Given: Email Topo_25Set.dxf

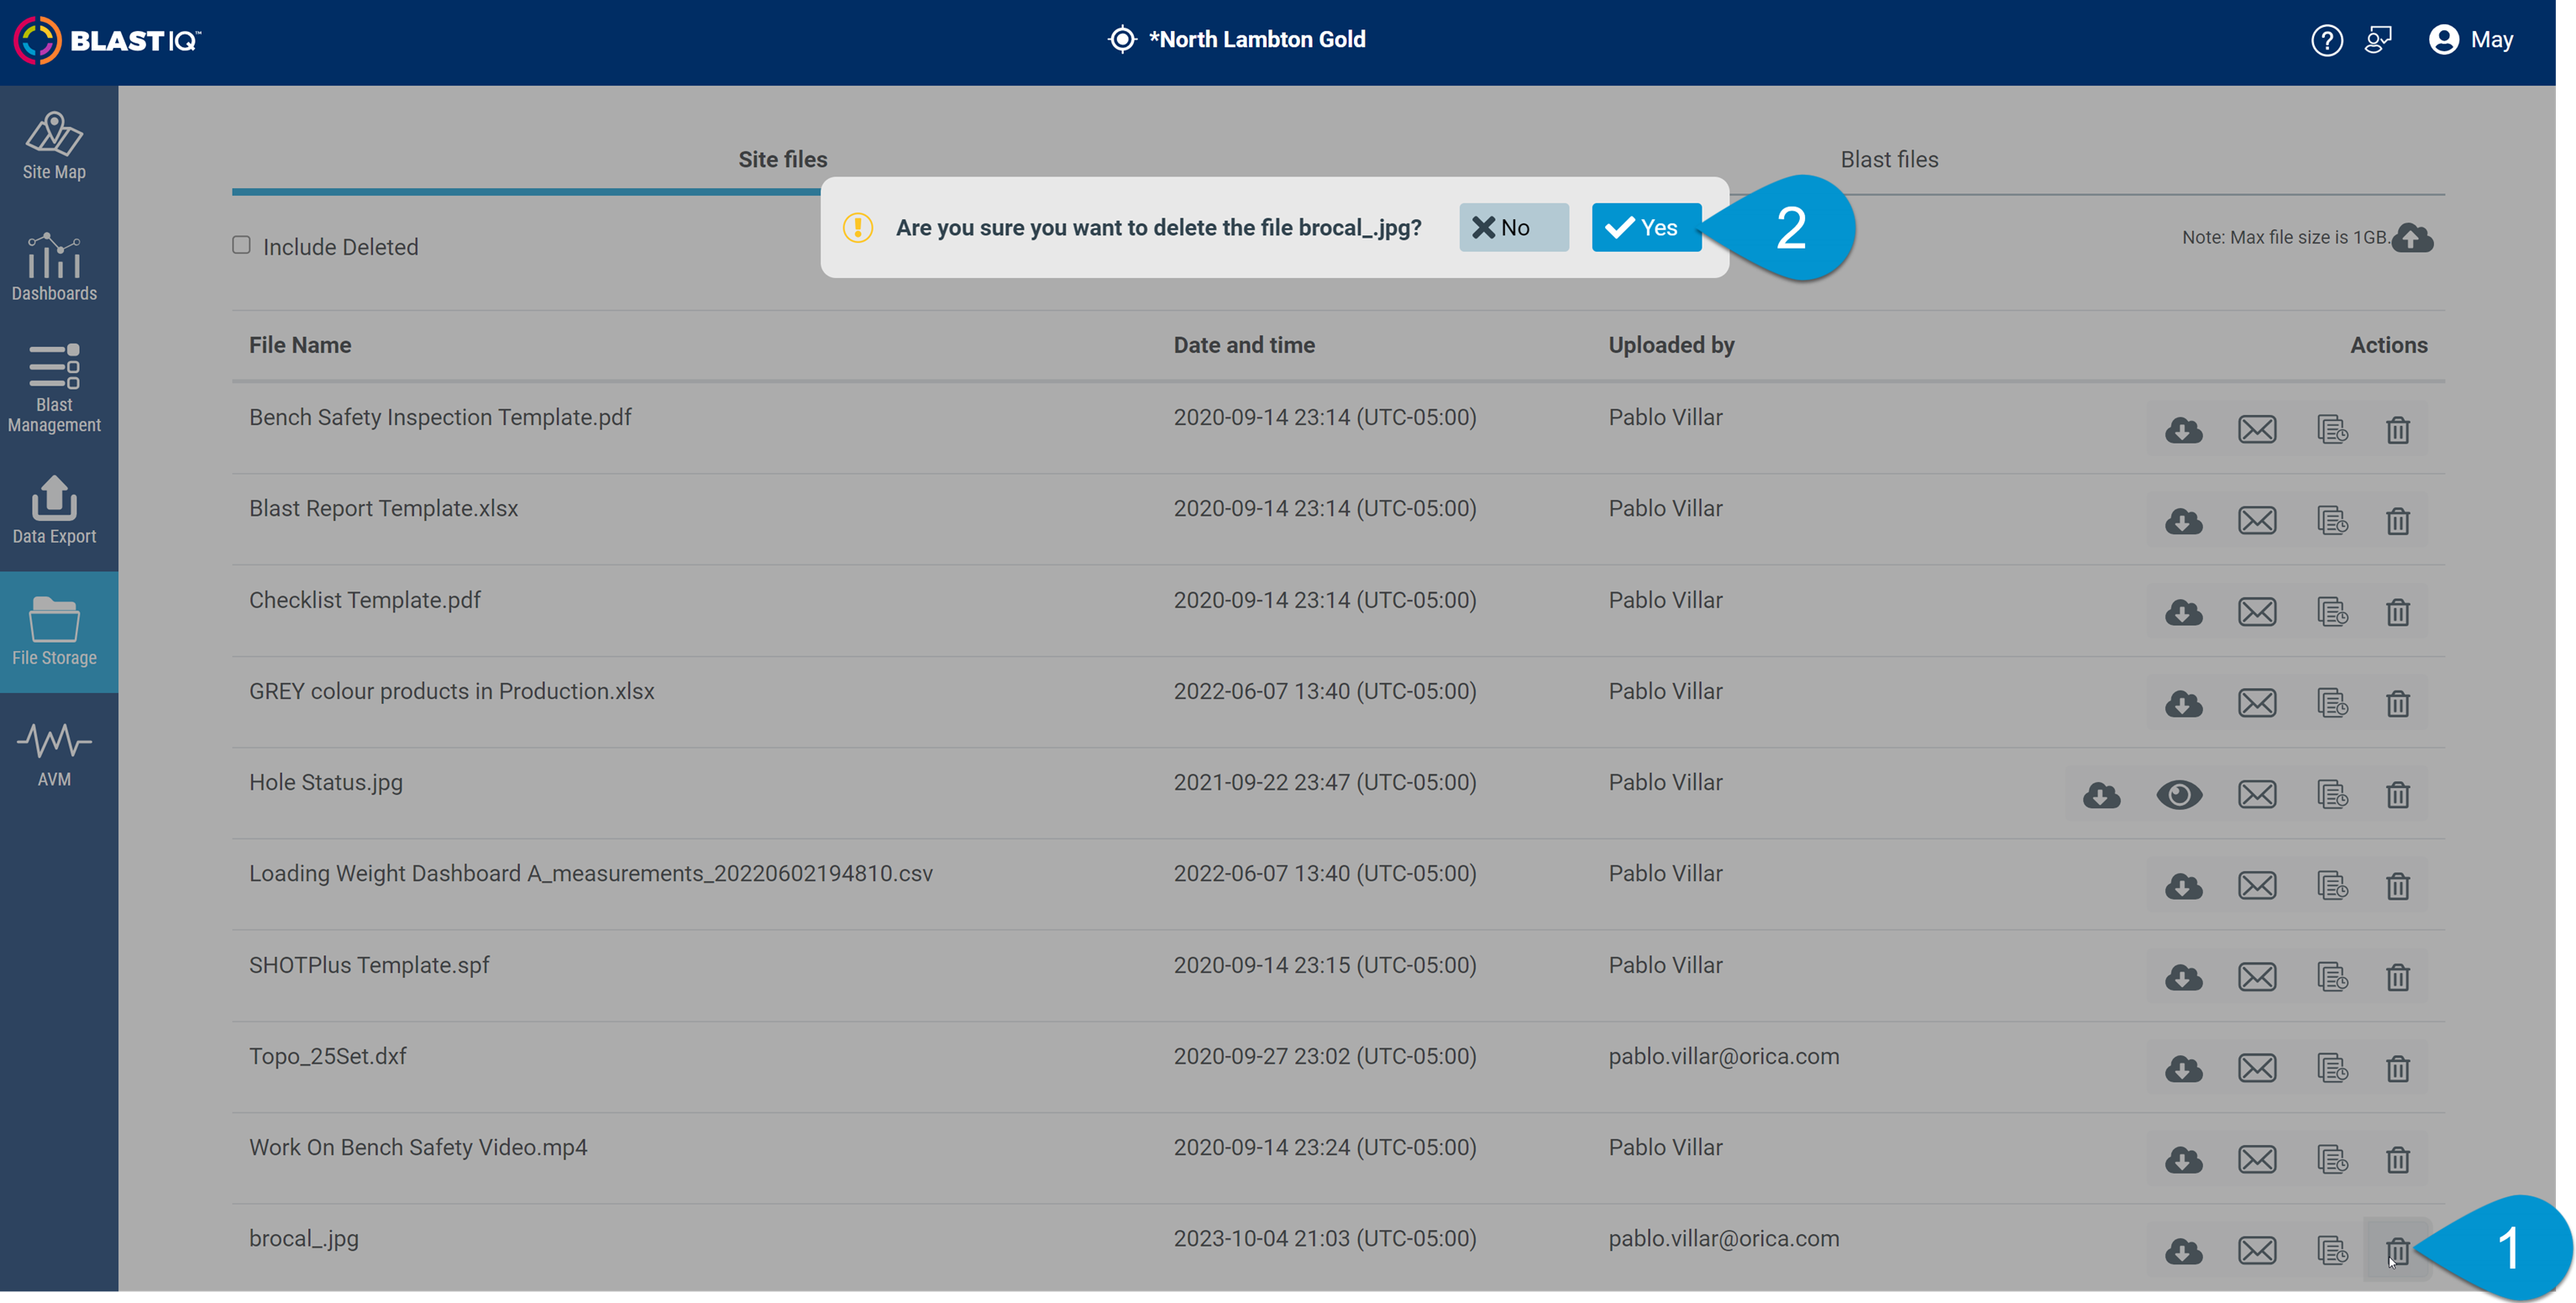Looking at the screenshot, I should (x=2257, y=1068).
